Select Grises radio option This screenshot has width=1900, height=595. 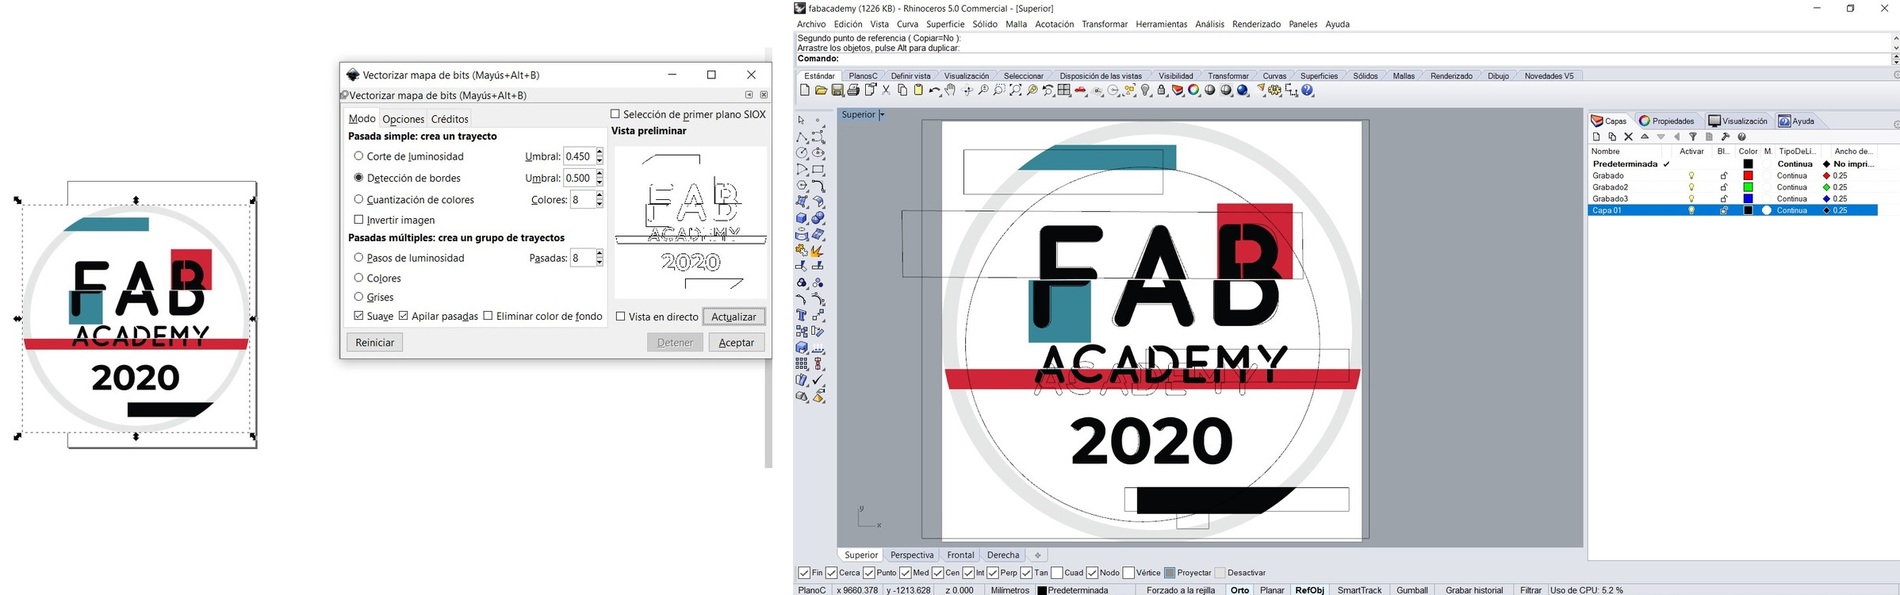point(358,297)
